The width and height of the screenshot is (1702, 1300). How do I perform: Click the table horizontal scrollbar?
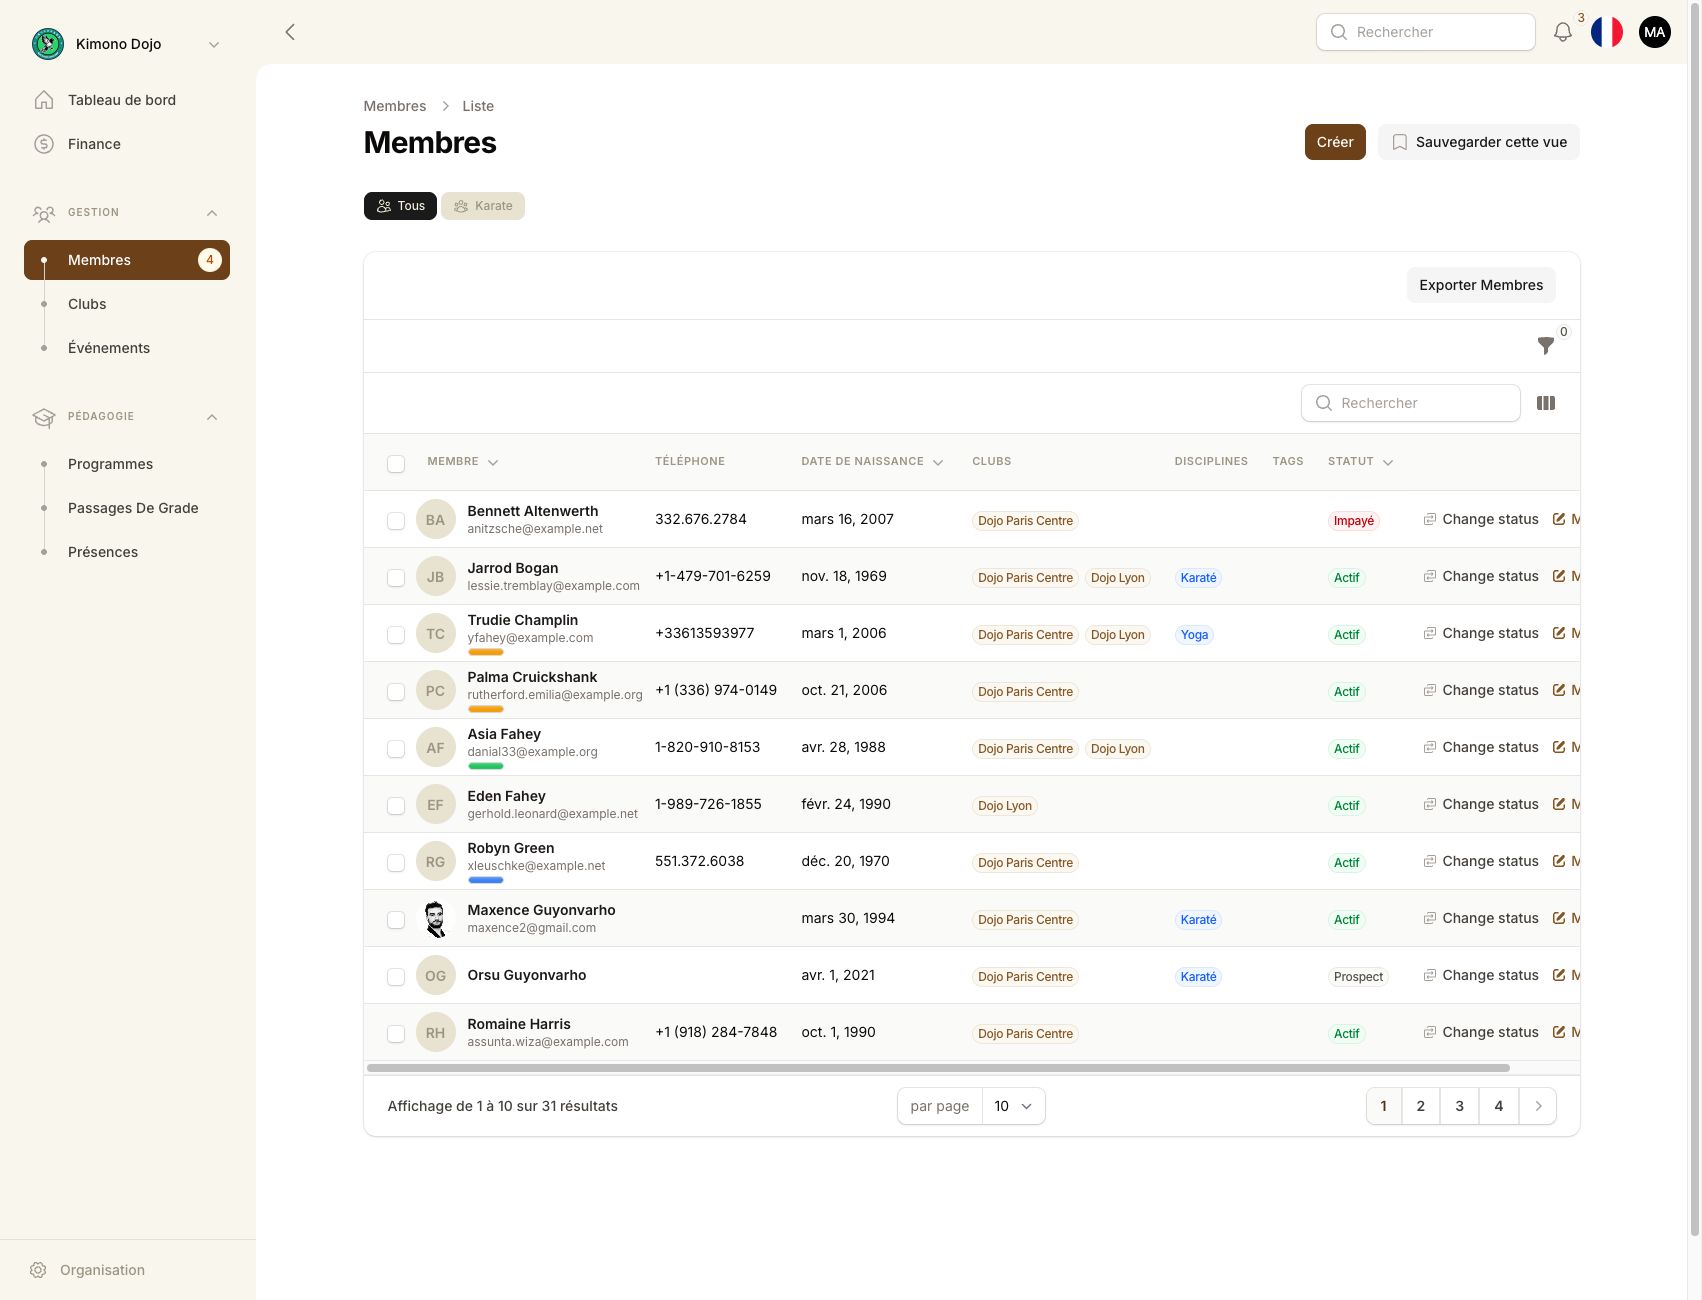click(938, 1068)
